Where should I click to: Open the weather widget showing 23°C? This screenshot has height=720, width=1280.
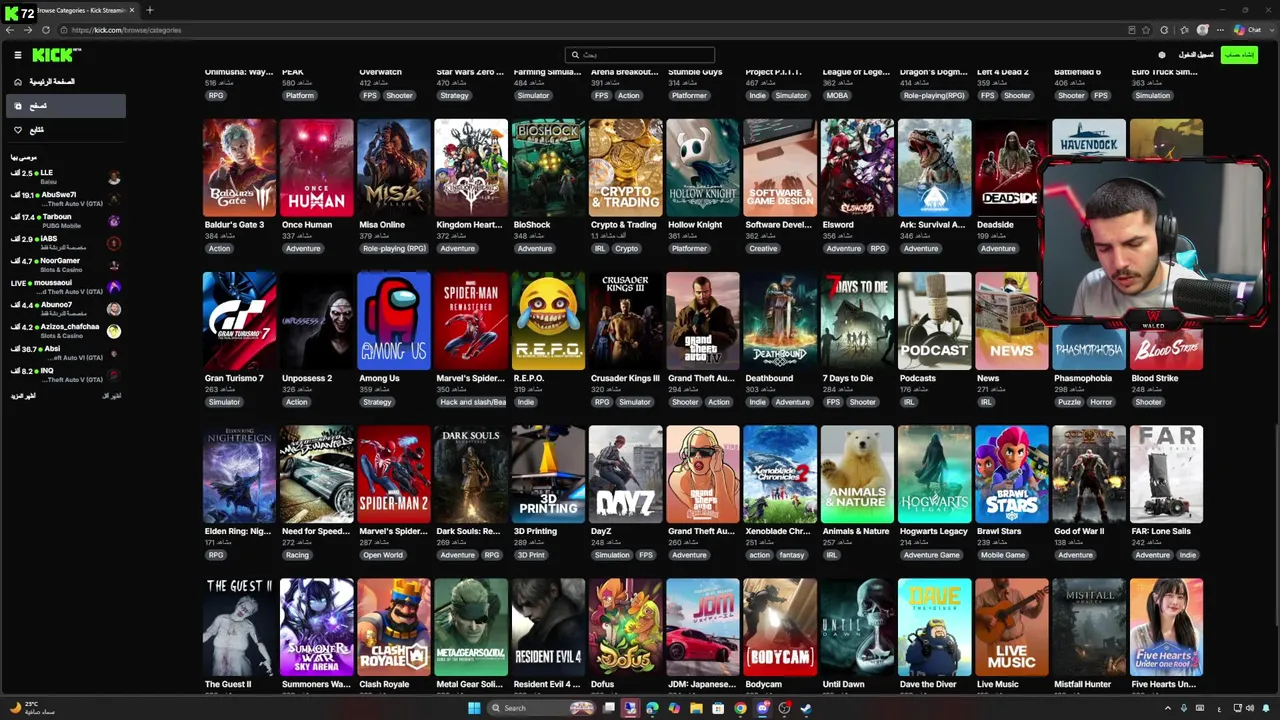(30, 707)
